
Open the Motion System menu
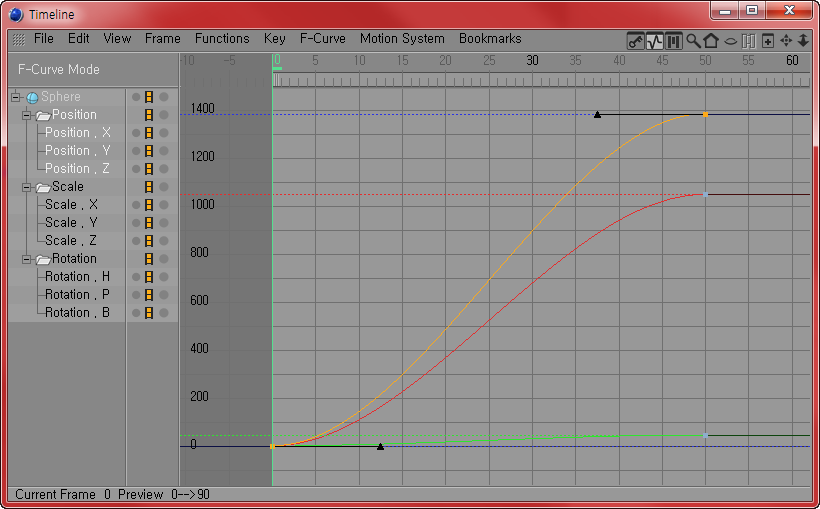[x=402, y=39]
